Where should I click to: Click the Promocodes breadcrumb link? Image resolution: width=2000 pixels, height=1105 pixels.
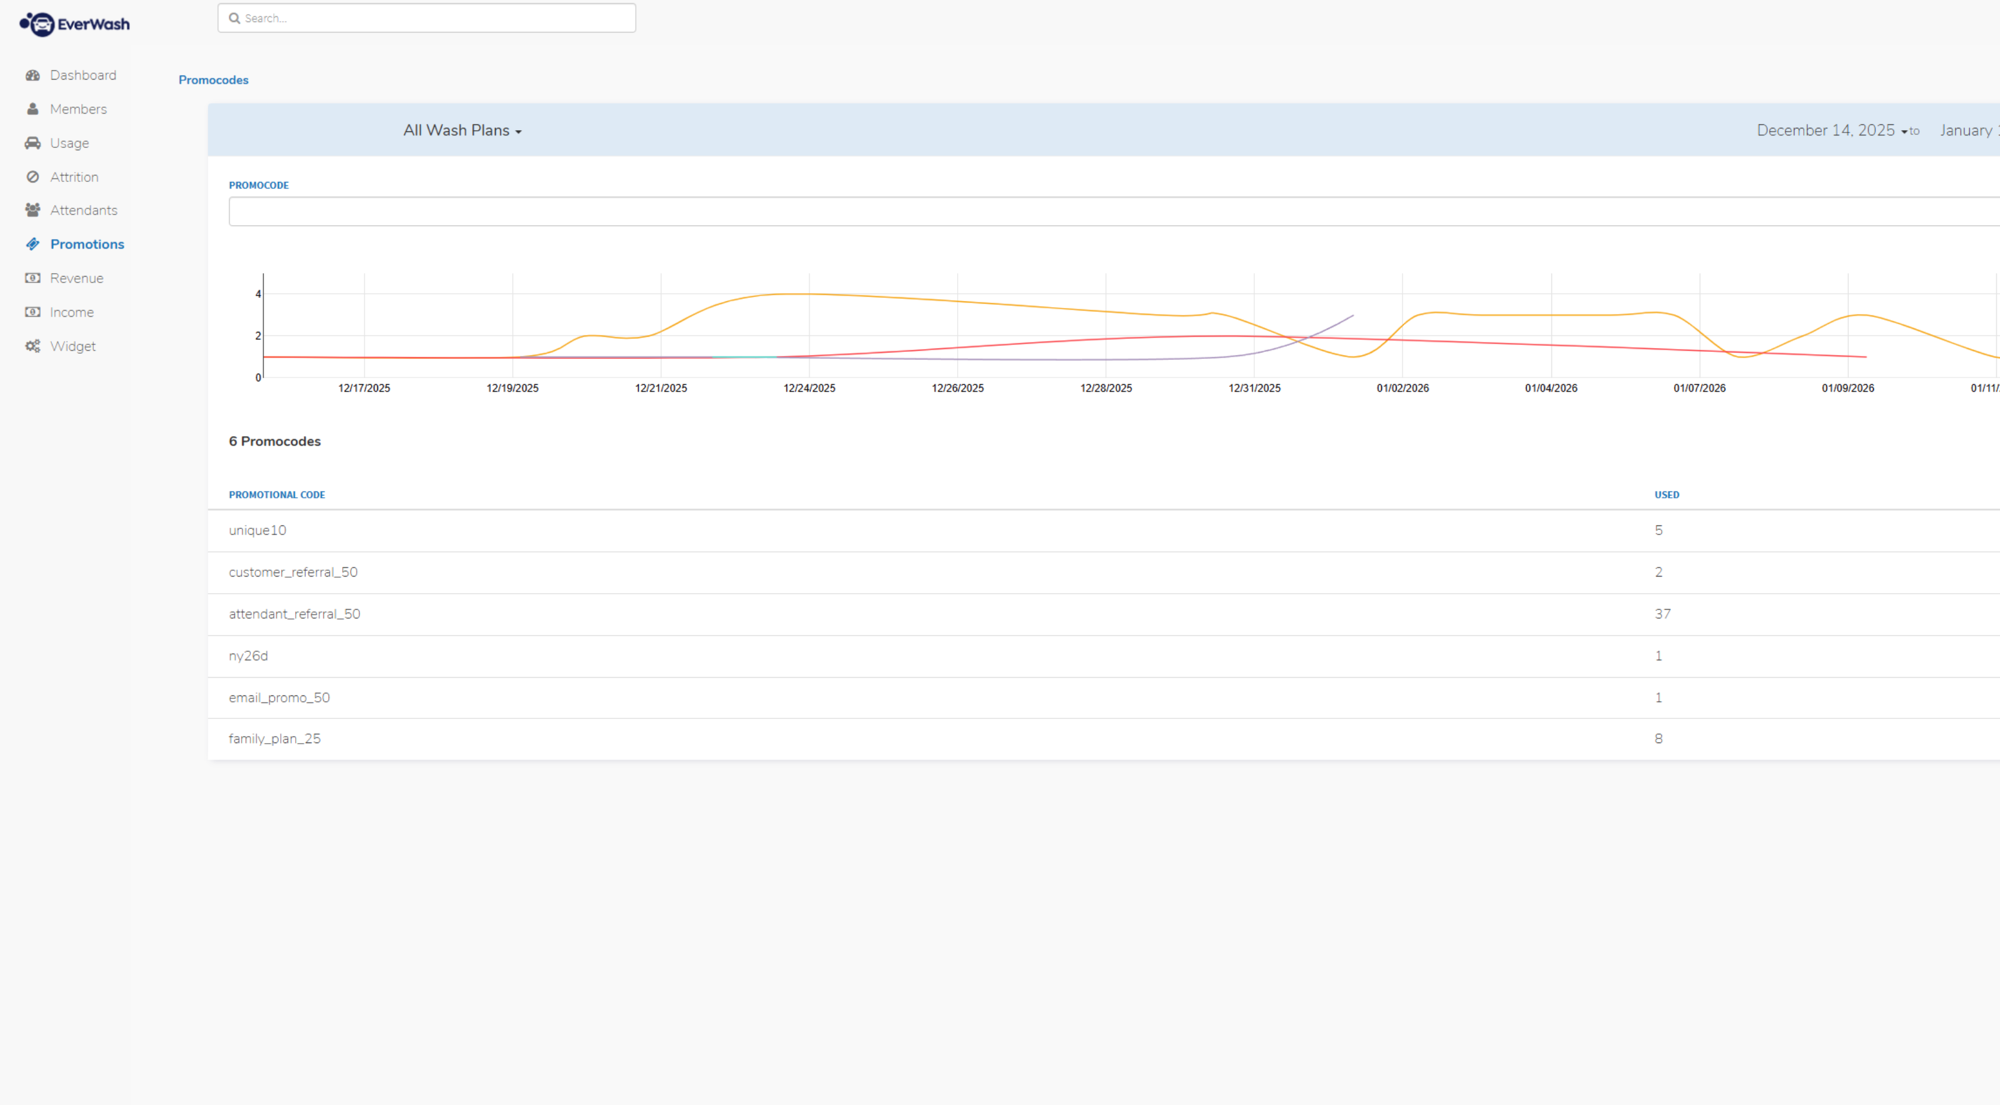(x=213, y=80)
